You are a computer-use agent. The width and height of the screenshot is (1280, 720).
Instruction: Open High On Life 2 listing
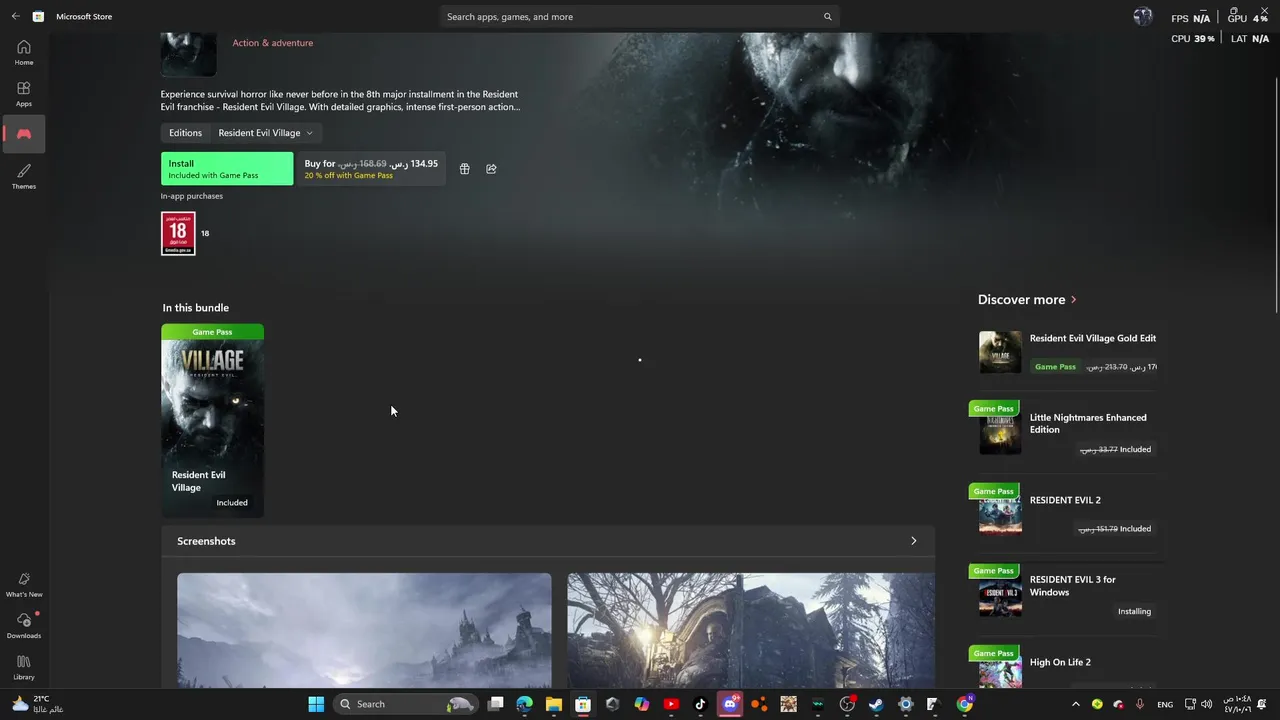click(x=1067, y=668)
